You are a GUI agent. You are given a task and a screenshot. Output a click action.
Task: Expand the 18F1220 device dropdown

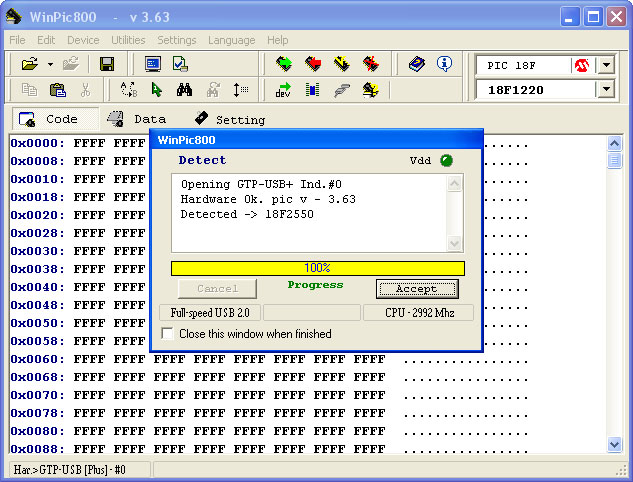[607, 89]
